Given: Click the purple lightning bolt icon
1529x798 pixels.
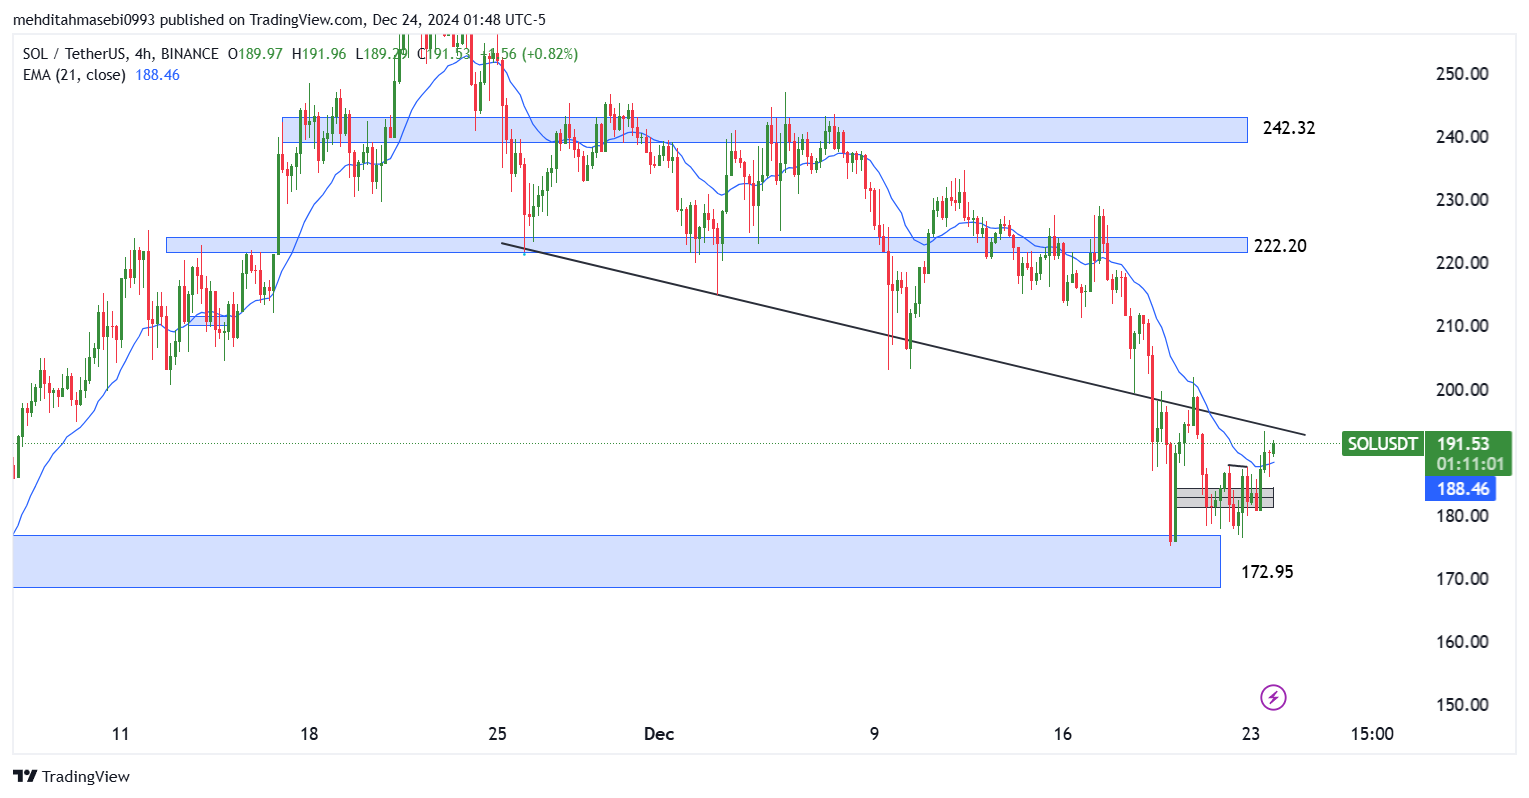Looking at the screenshot, I should pyautogui.click(x=1273, y=697).
